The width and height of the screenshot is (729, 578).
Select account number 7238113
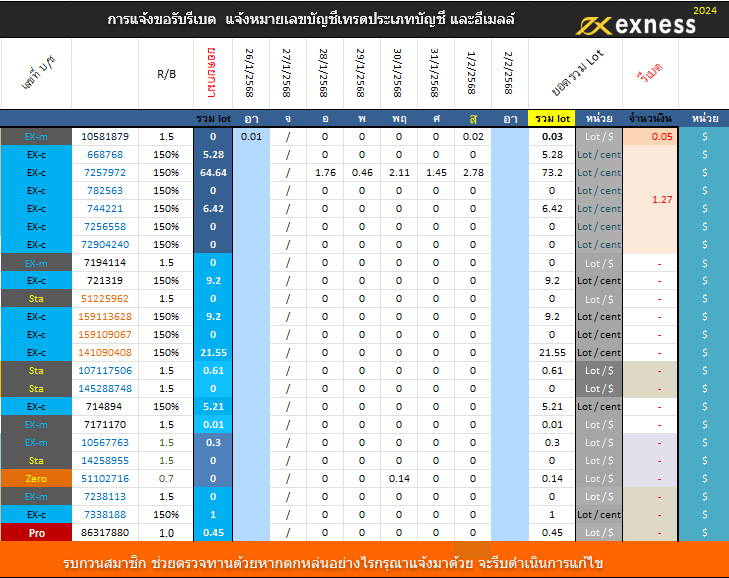[105, 497]
